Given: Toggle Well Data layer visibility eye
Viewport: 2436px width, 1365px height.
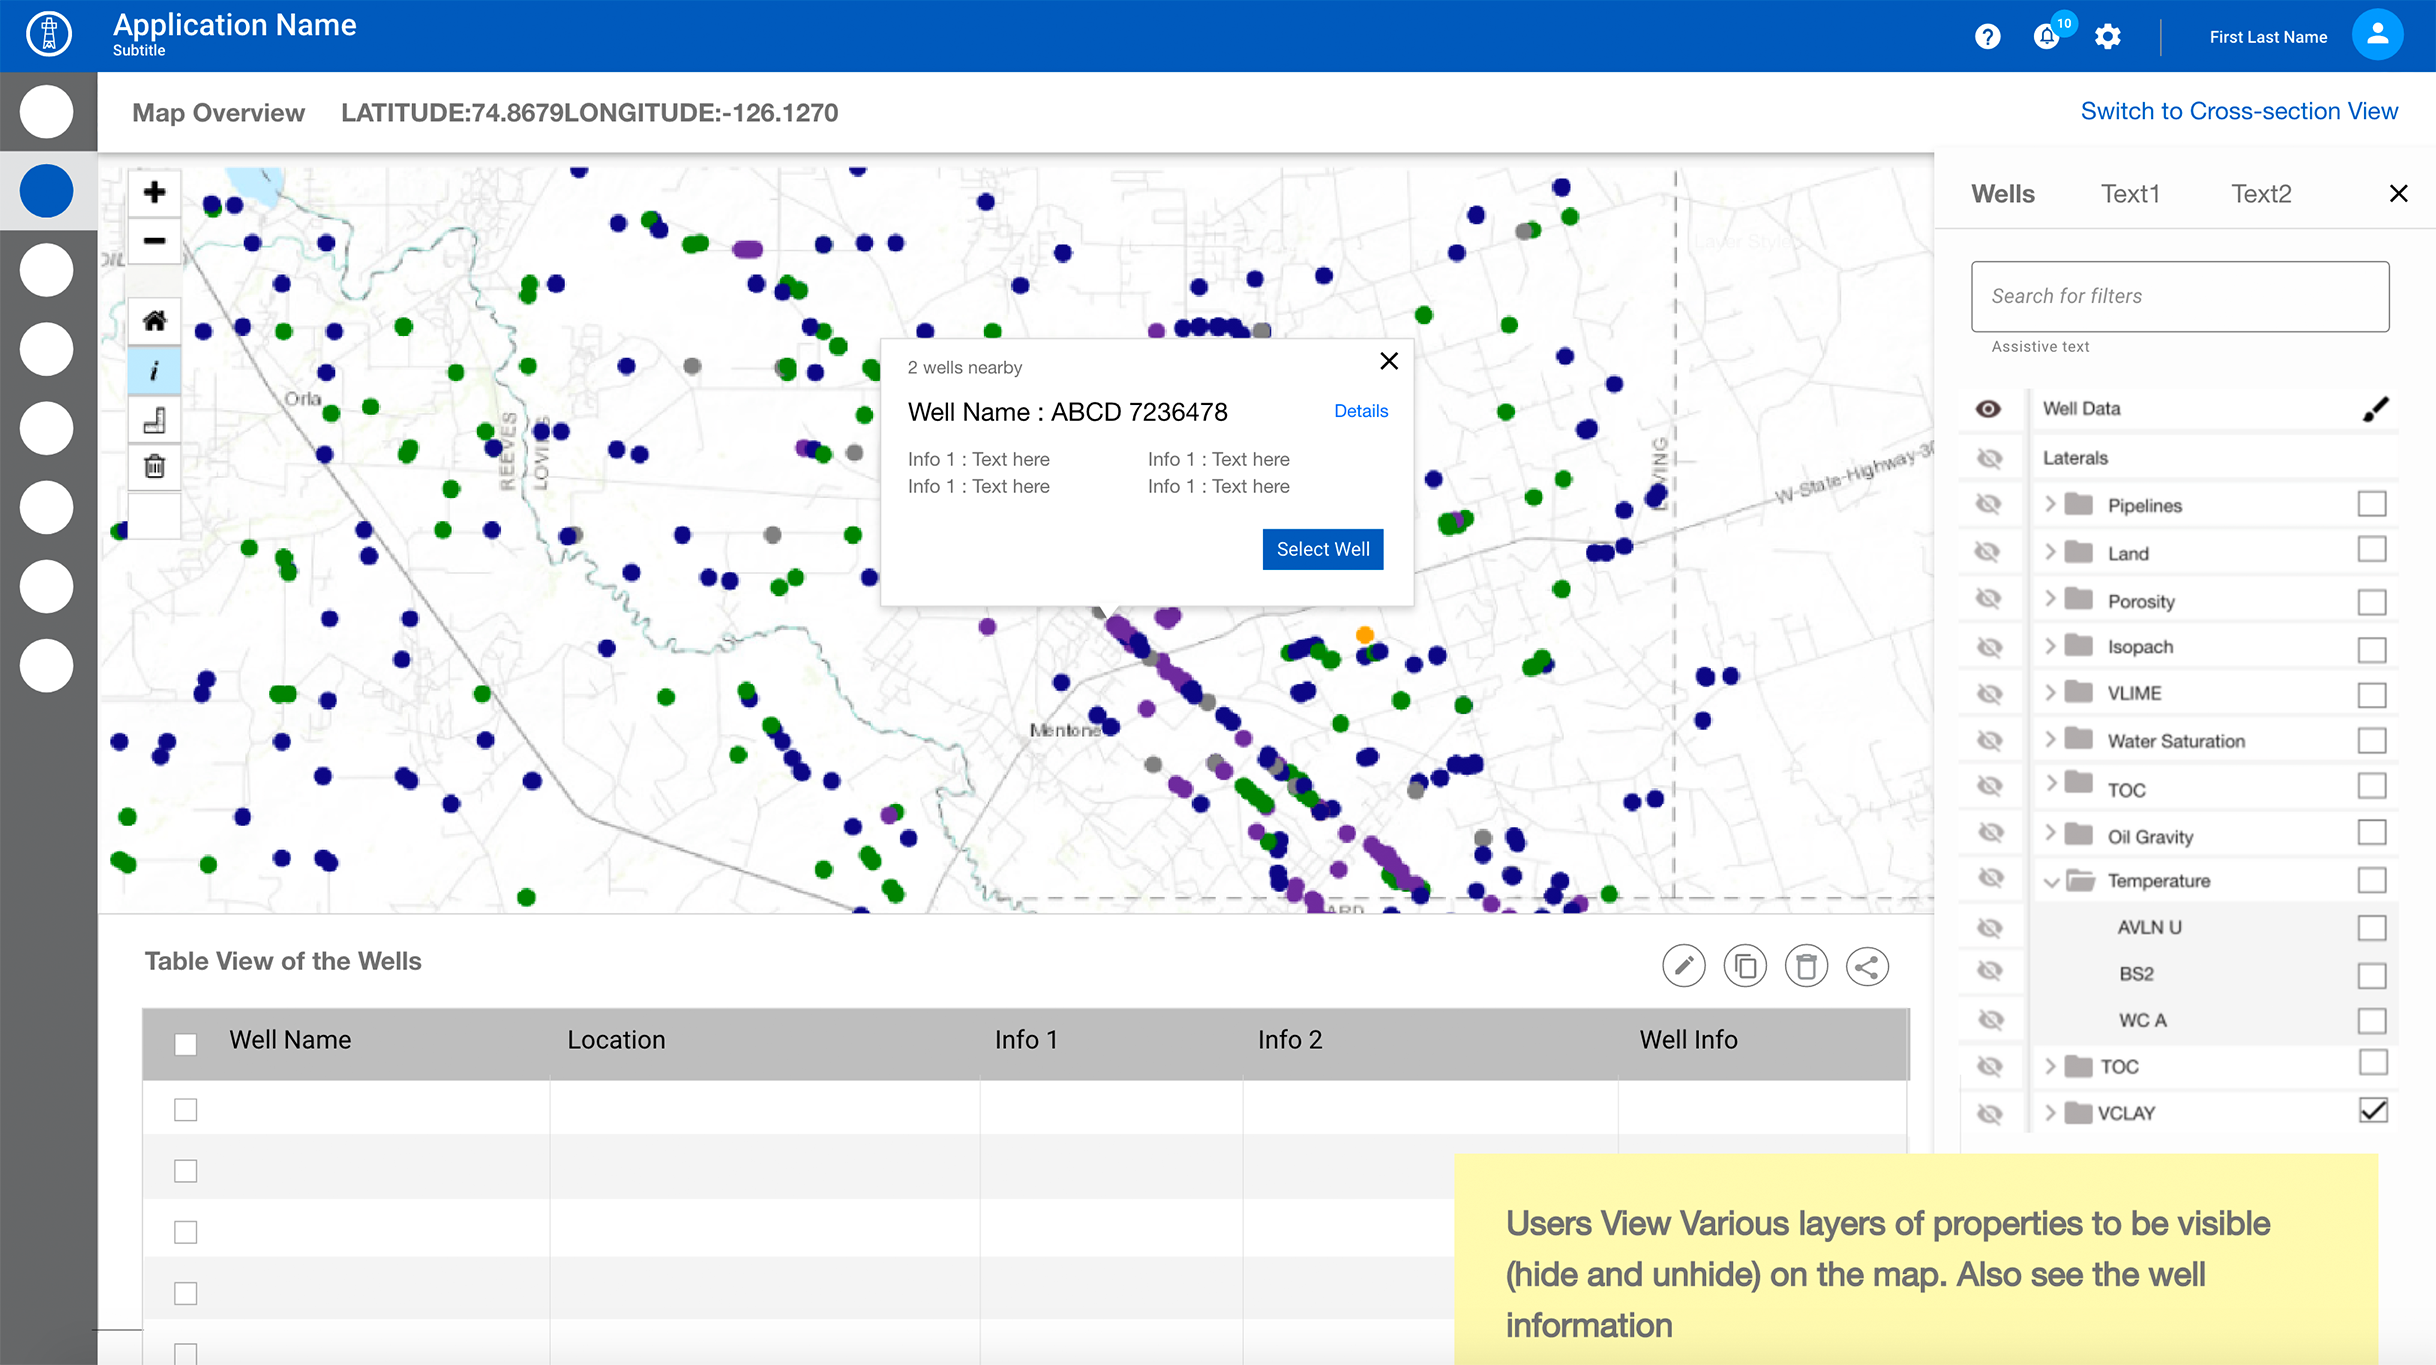Looking at the screenshot, I should (1988, 409).
